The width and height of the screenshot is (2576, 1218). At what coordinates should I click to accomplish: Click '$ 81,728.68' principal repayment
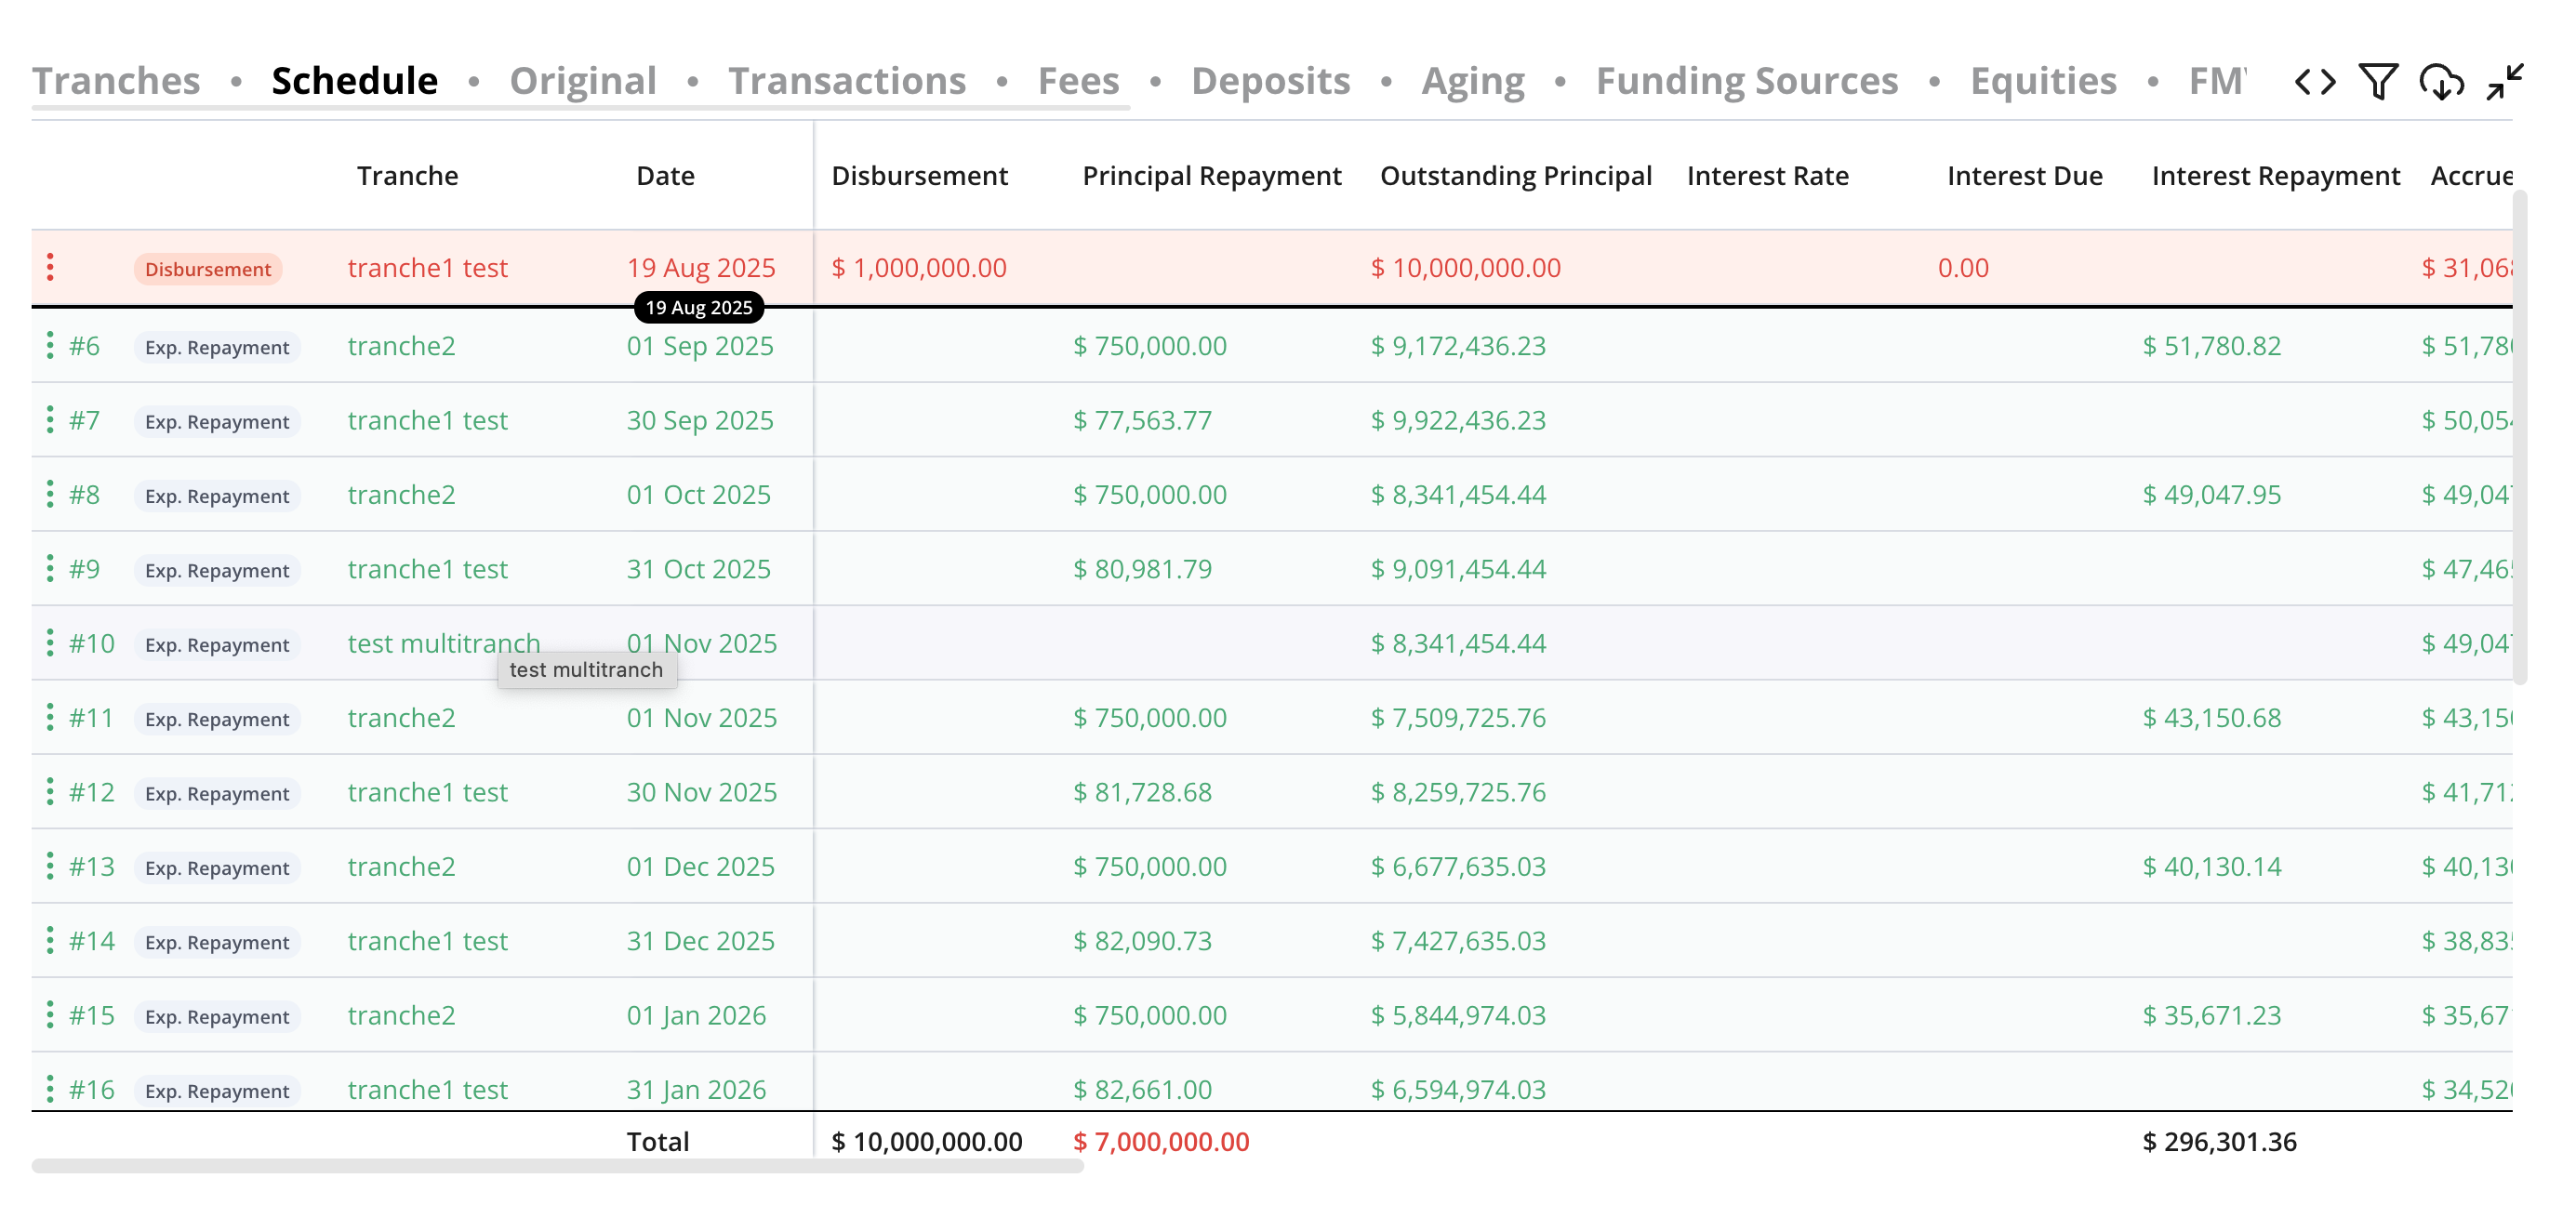click(1142, 792)
